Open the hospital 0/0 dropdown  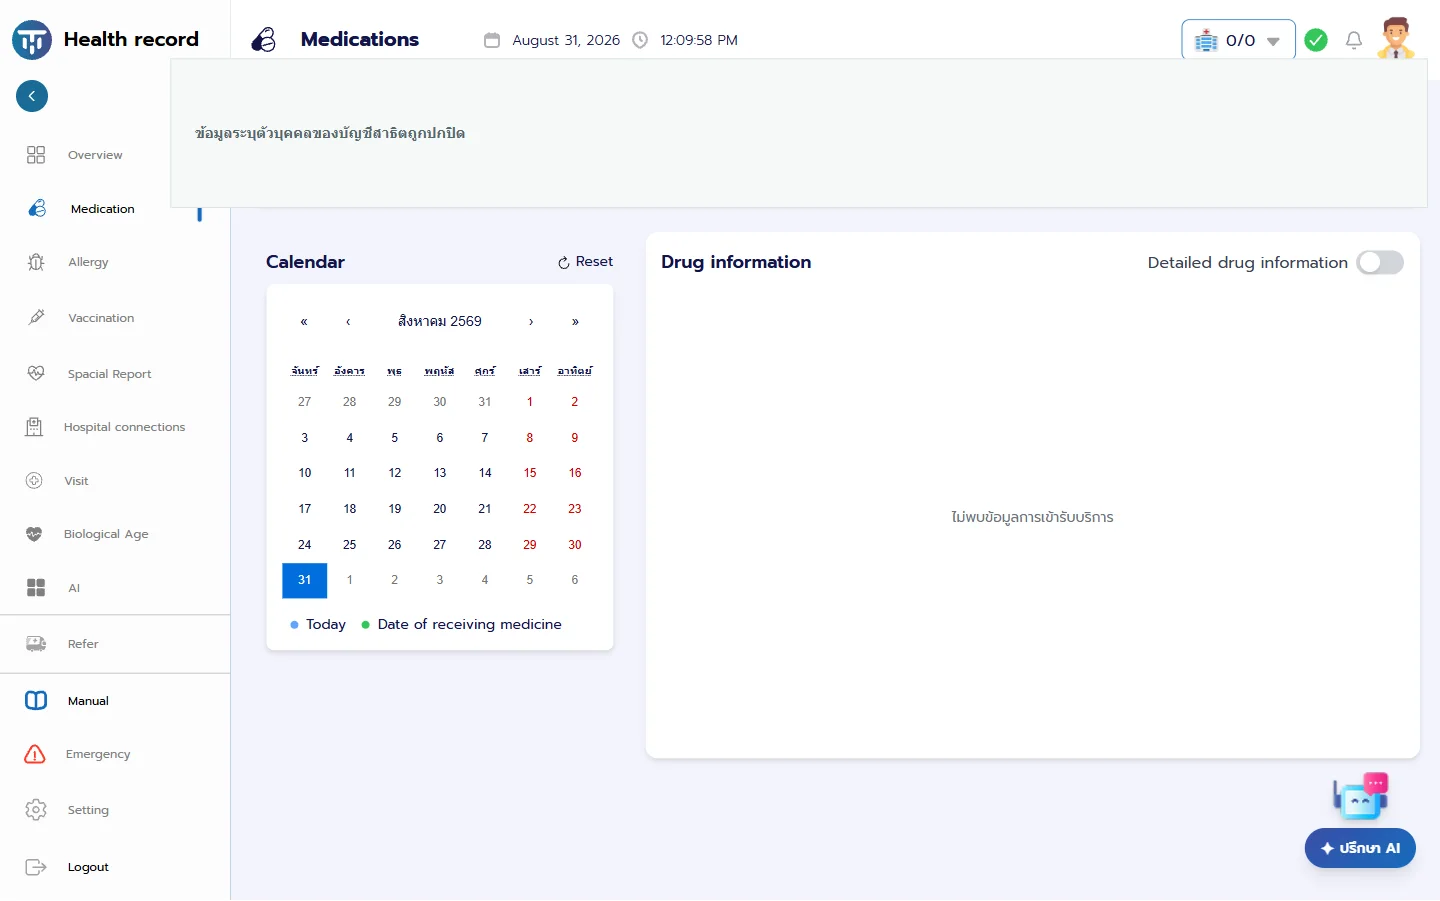point(1238,40)
